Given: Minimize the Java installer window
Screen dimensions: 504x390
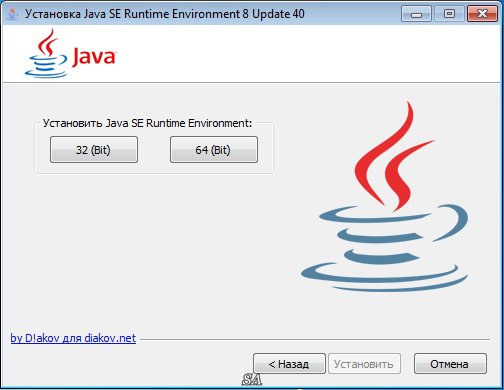Looking at the screenshot, I should [416, 14].
